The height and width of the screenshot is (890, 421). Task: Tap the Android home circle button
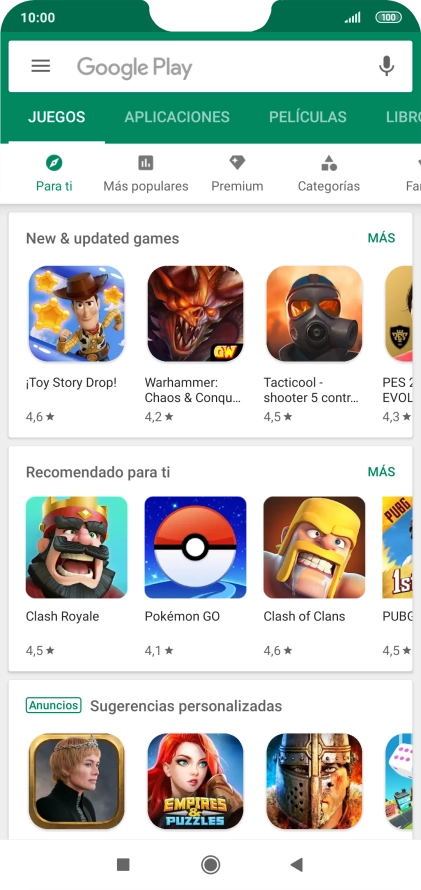(210, 864)
